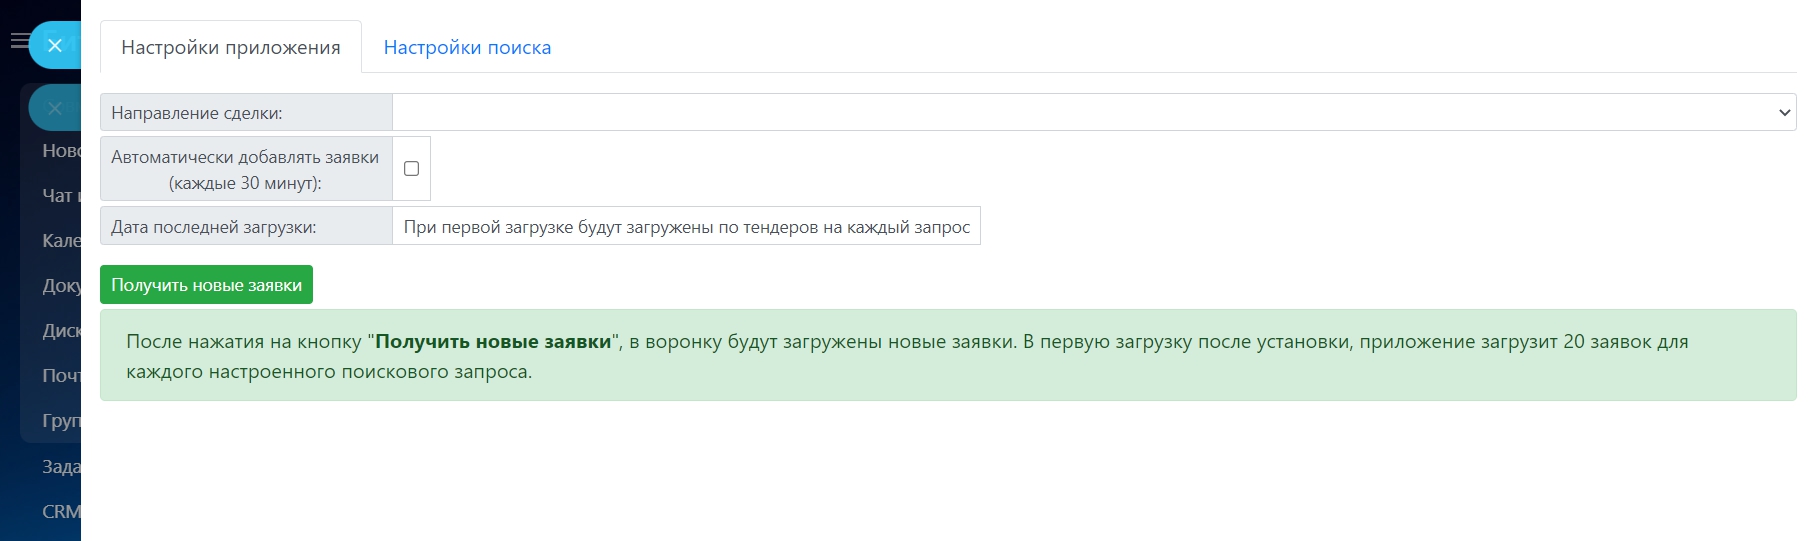Go to the Почта item in the left sidebar
The image size is (1814, 541).
click(60, 376)
